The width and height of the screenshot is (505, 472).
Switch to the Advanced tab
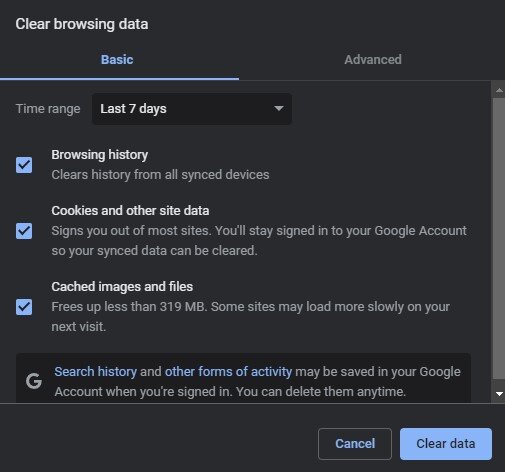(x=373, y=60)
